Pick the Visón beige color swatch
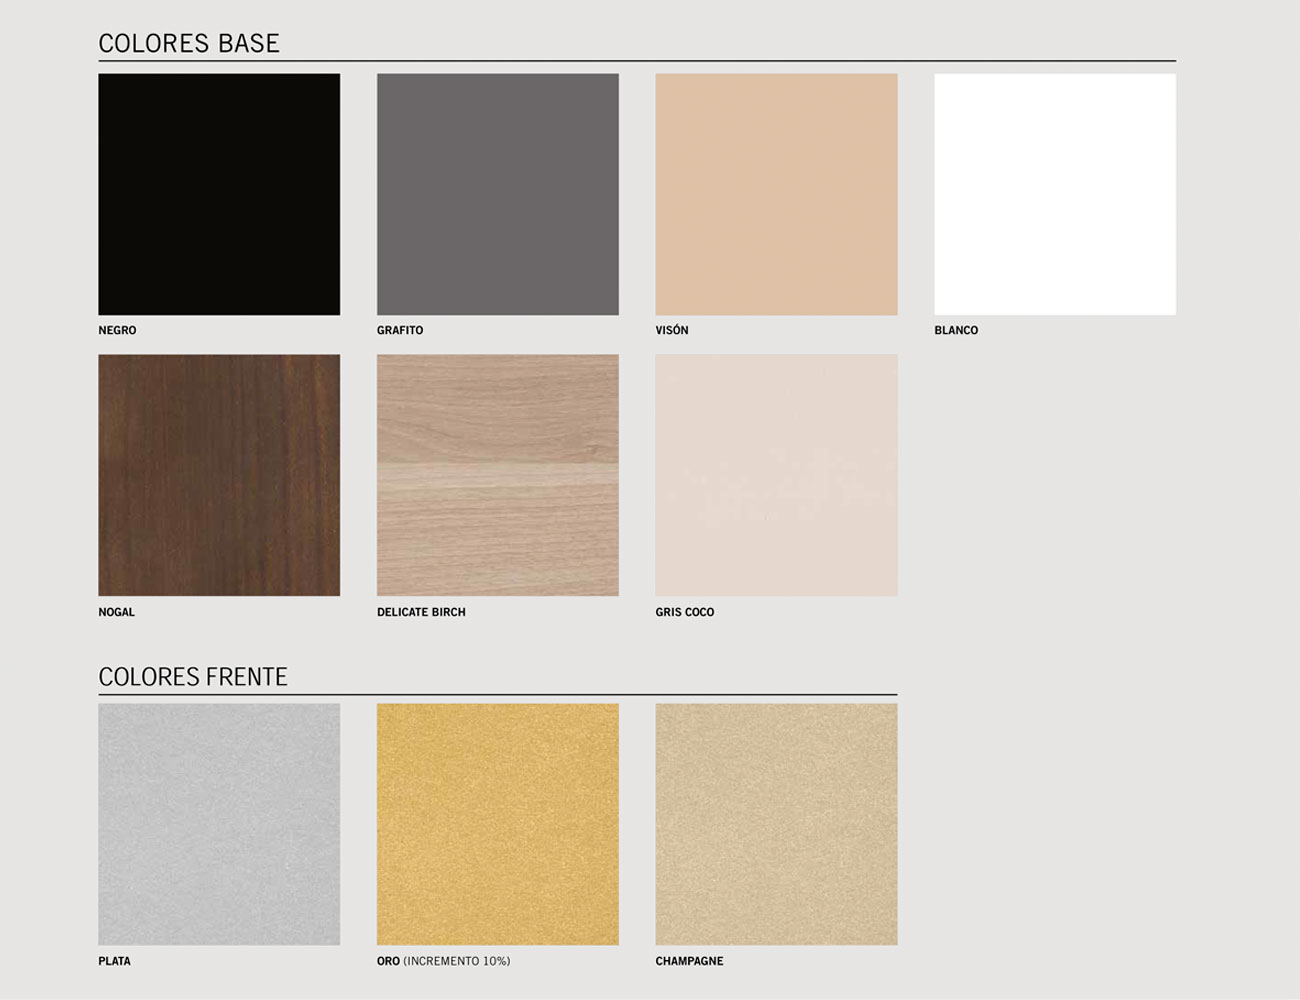1300x1000 pixels. click(x=776, y=194)
